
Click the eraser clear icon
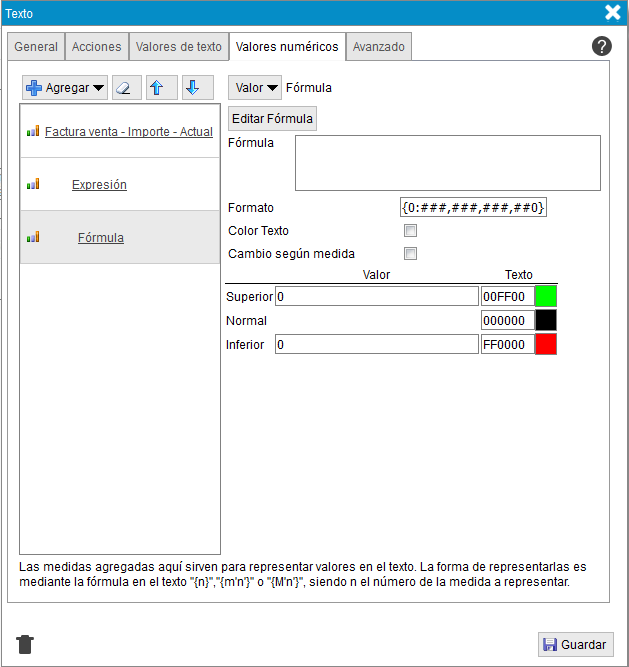click(x=126, y=88)
